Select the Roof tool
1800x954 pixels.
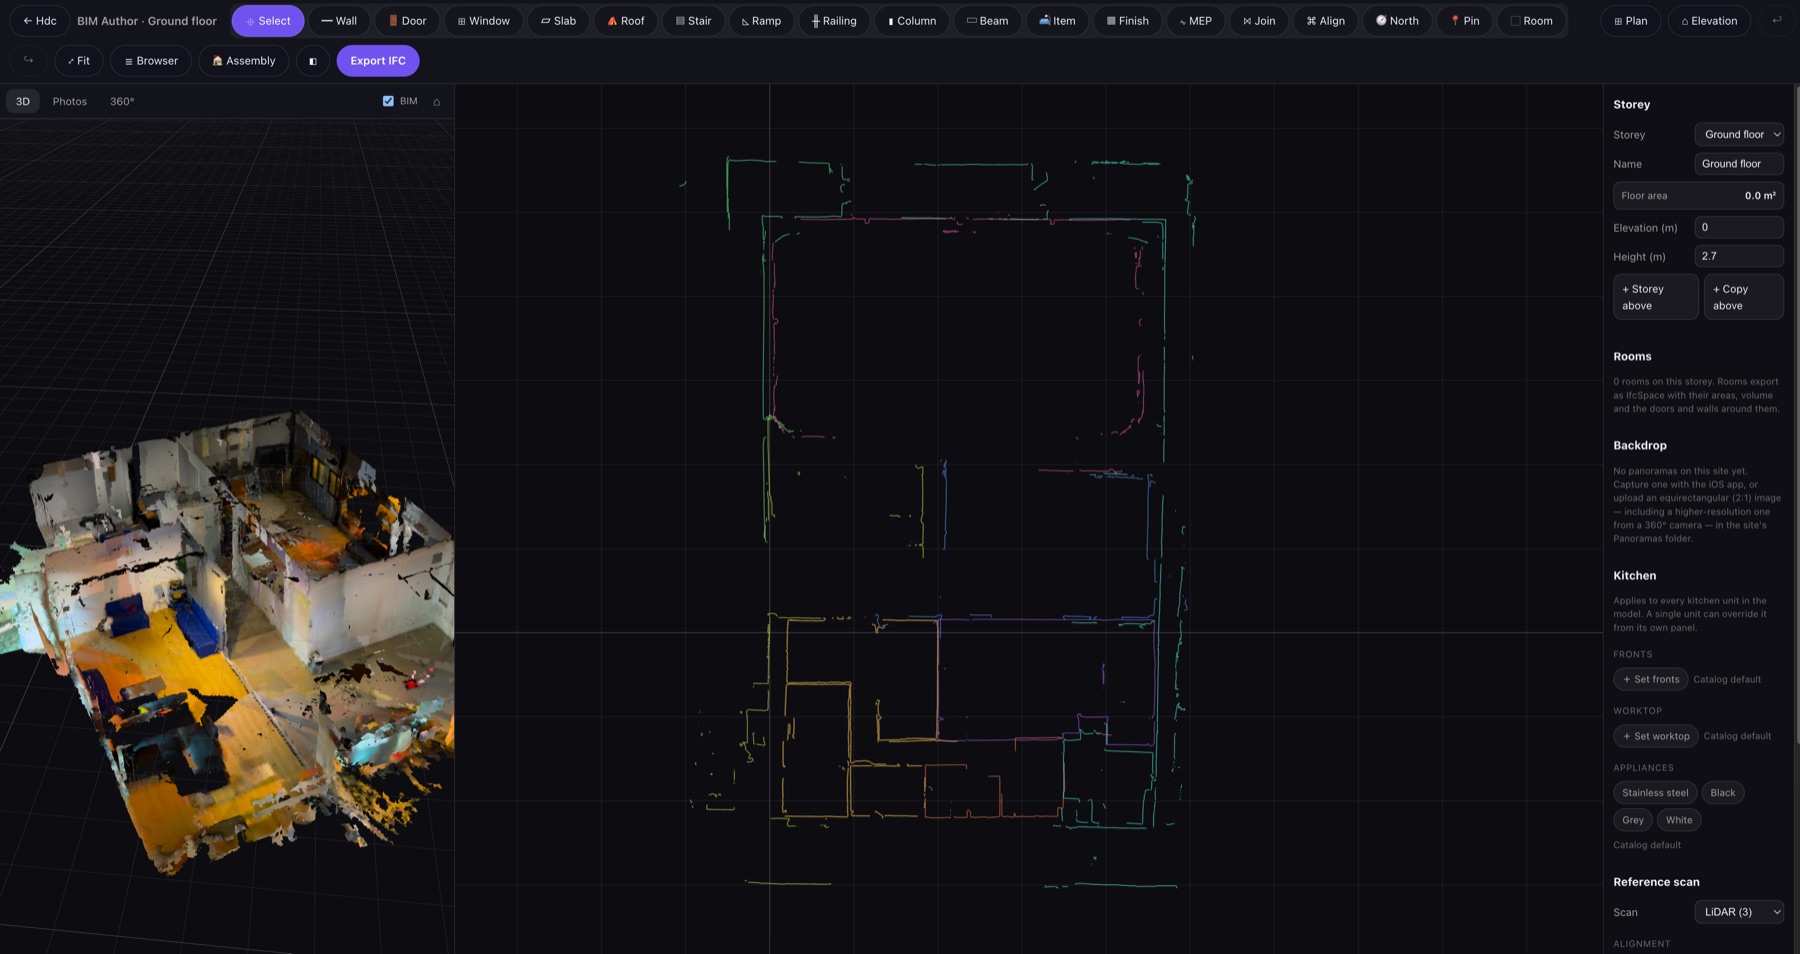point(626,21)
